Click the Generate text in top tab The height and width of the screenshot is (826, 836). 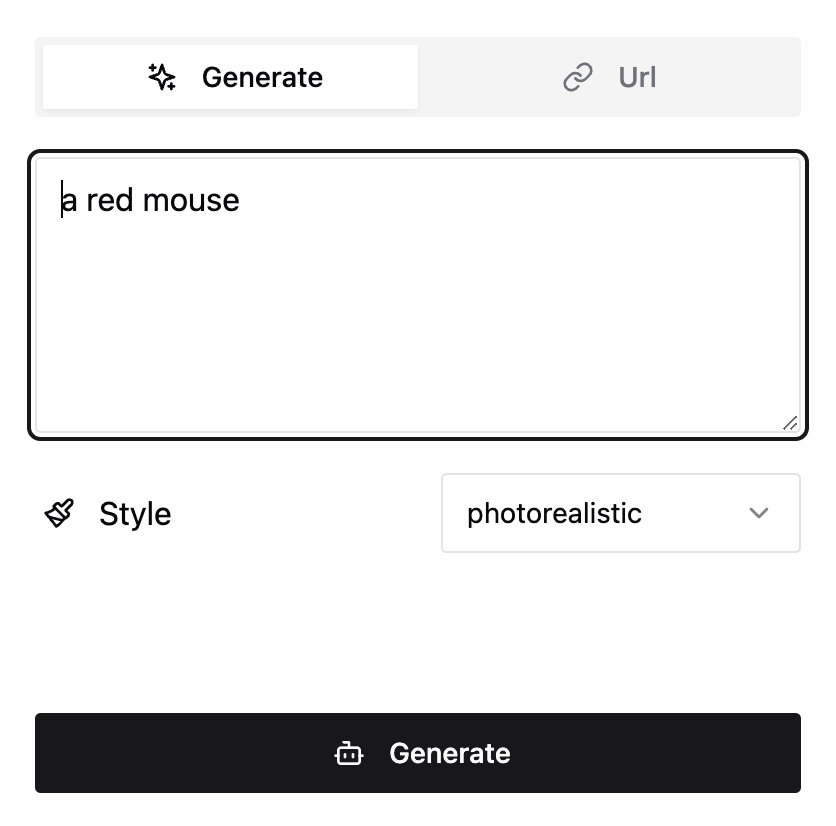pyautogui.click(x=262, y=77)
